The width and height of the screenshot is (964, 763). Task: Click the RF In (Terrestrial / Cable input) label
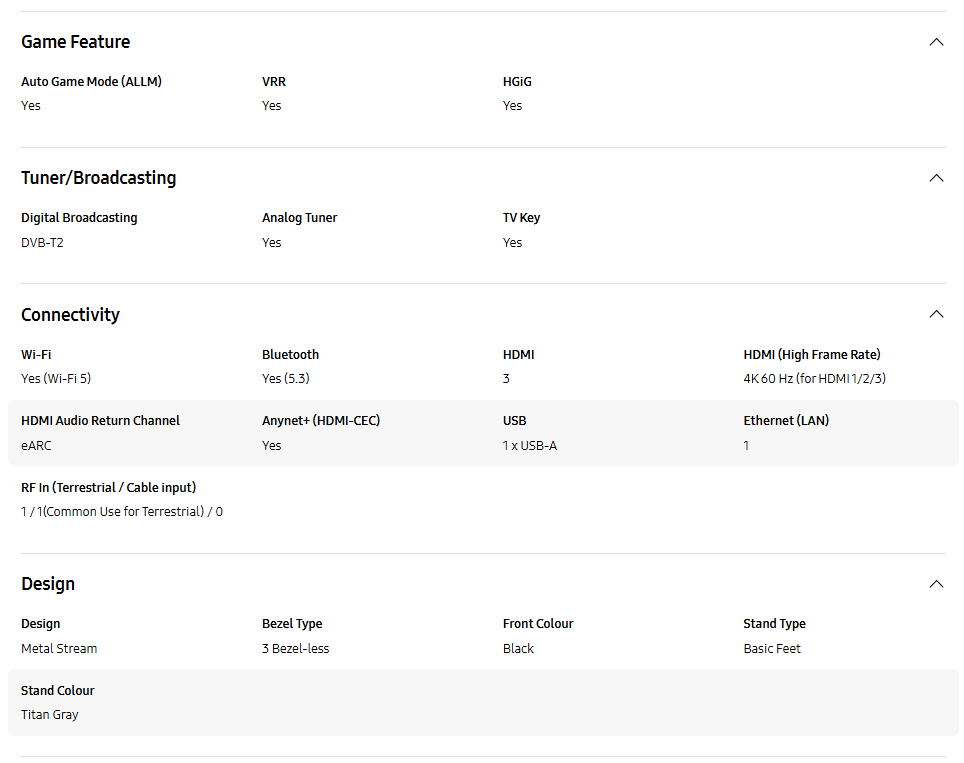(x=108, y=488)
